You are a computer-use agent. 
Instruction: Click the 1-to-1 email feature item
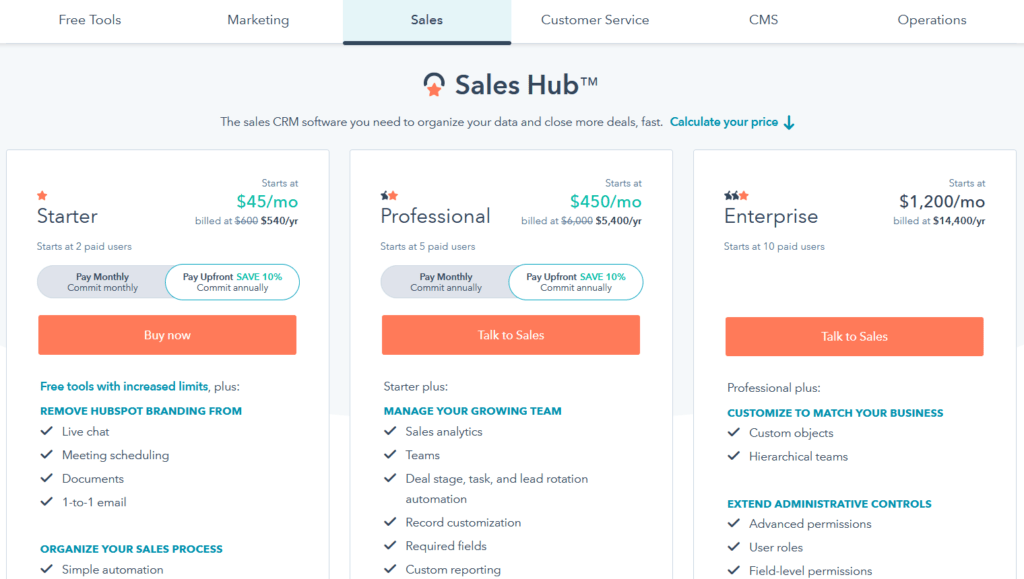(x=94, y=502)
